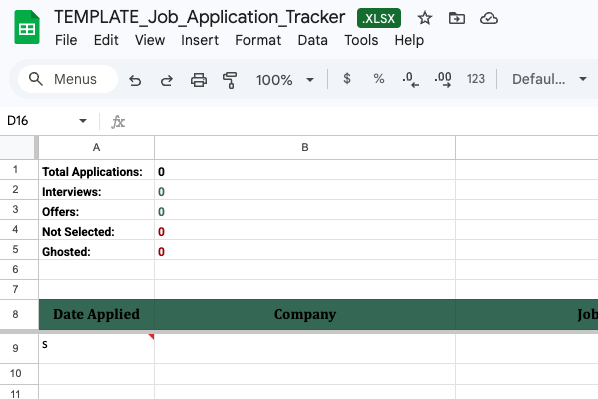Click into the formula bar fx field

pyautogui.click(x=358, y=122)
